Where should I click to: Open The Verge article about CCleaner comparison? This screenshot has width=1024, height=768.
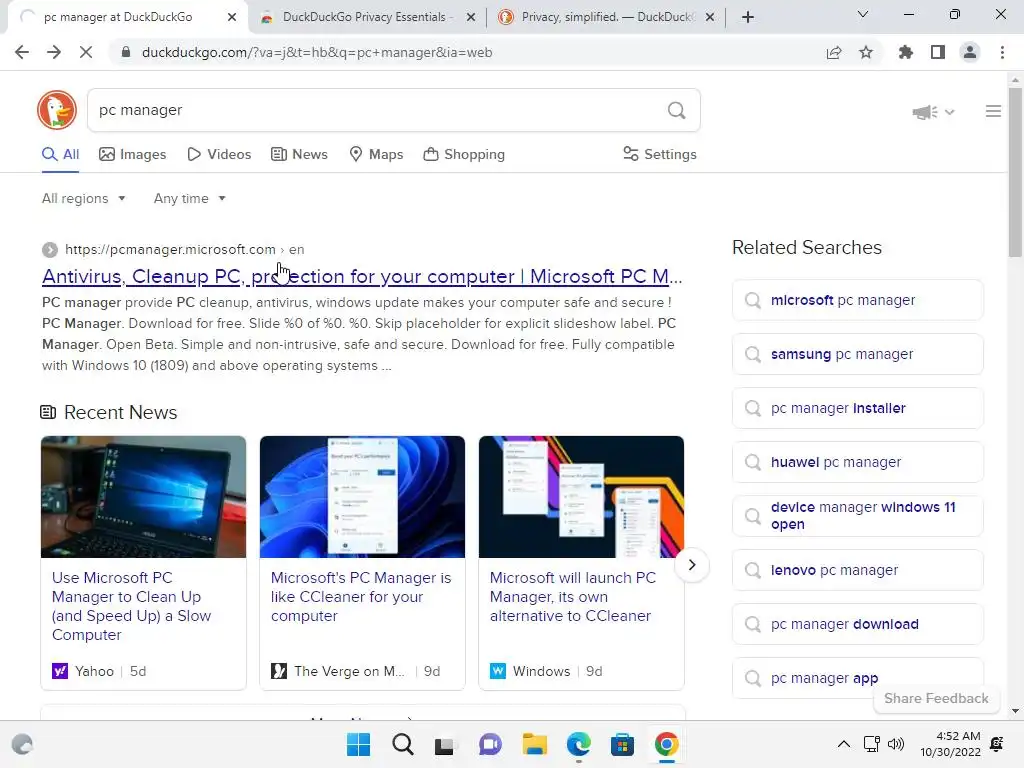pyautogui.click(x=360, y=597)
